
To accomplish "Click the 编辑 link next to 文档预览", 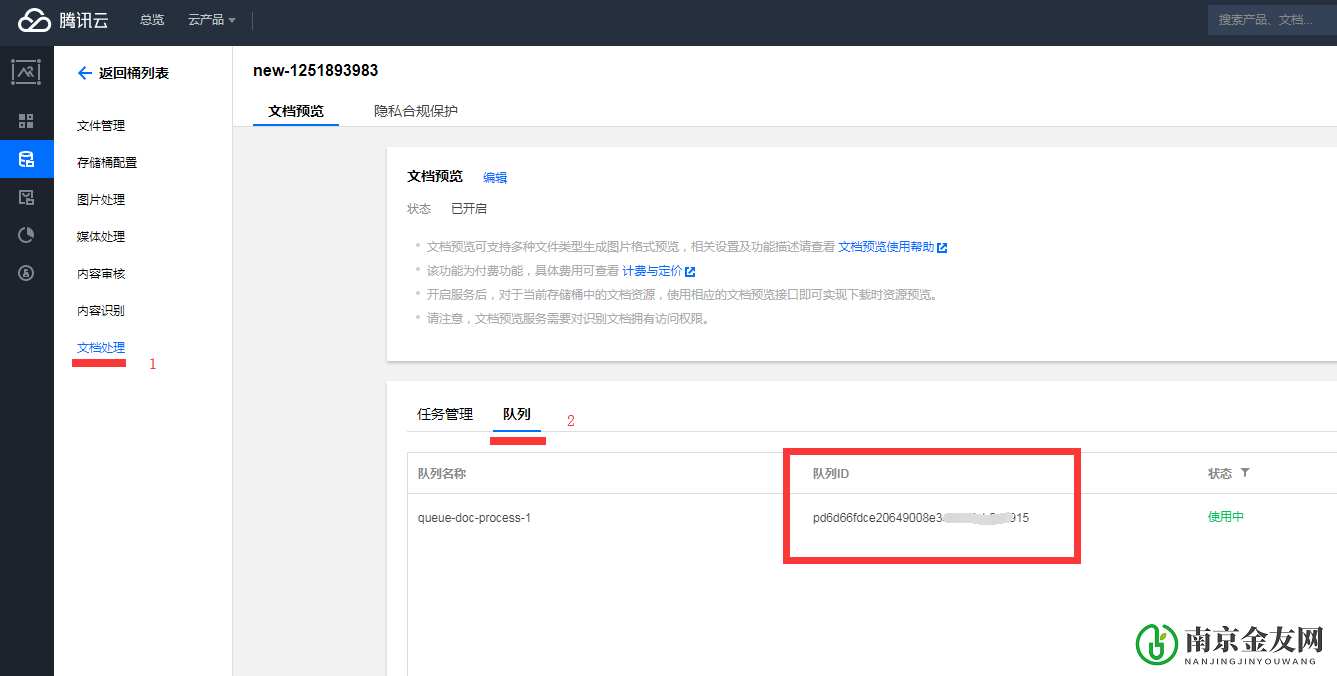I will 495,177.
